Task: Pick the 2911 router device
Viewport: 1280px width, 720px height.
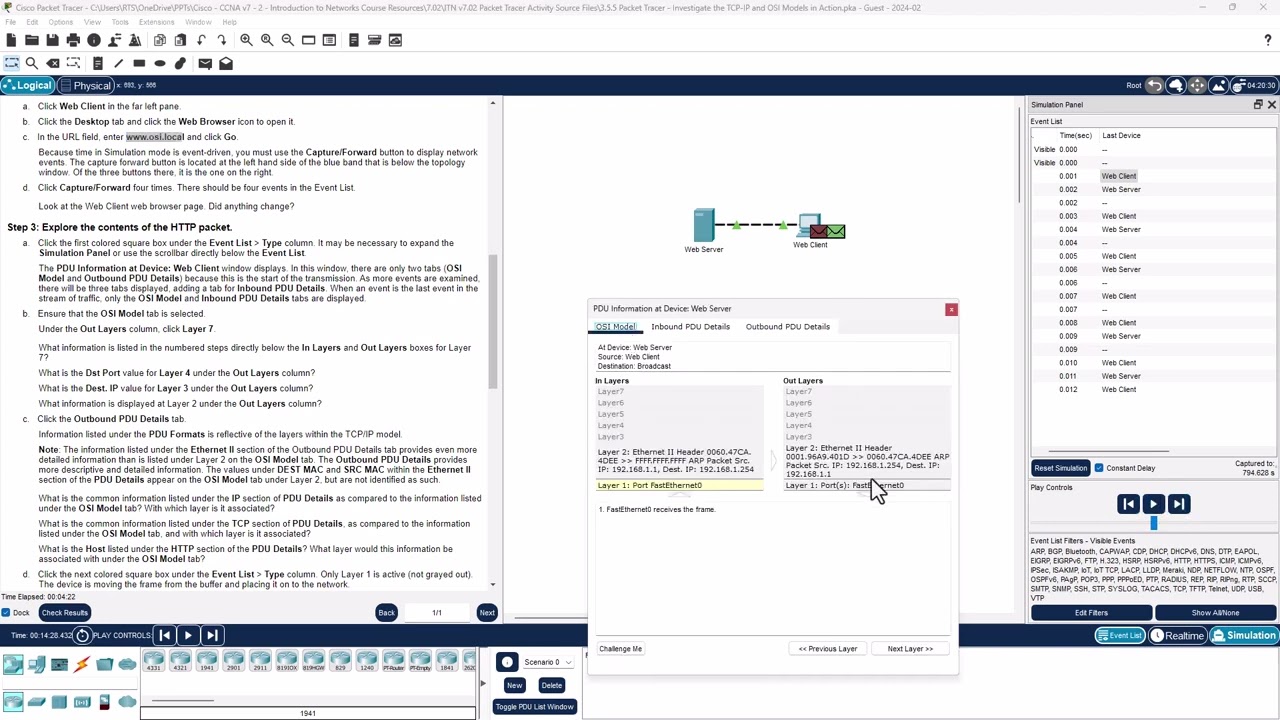Action: click(260, 660)
